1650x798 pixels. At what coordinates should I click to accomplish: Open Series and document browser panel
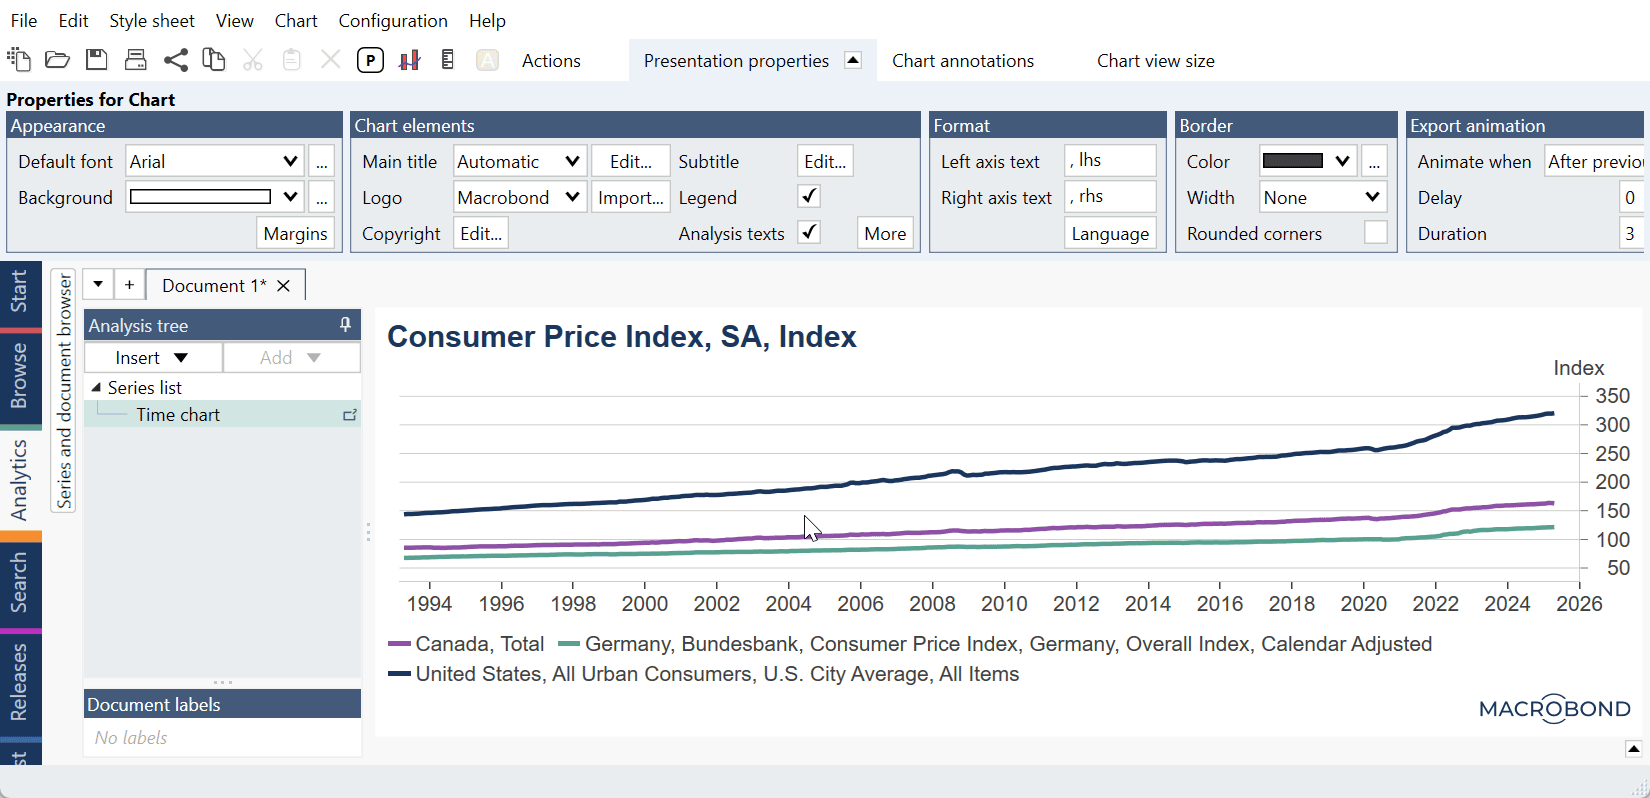pos(64,390)
